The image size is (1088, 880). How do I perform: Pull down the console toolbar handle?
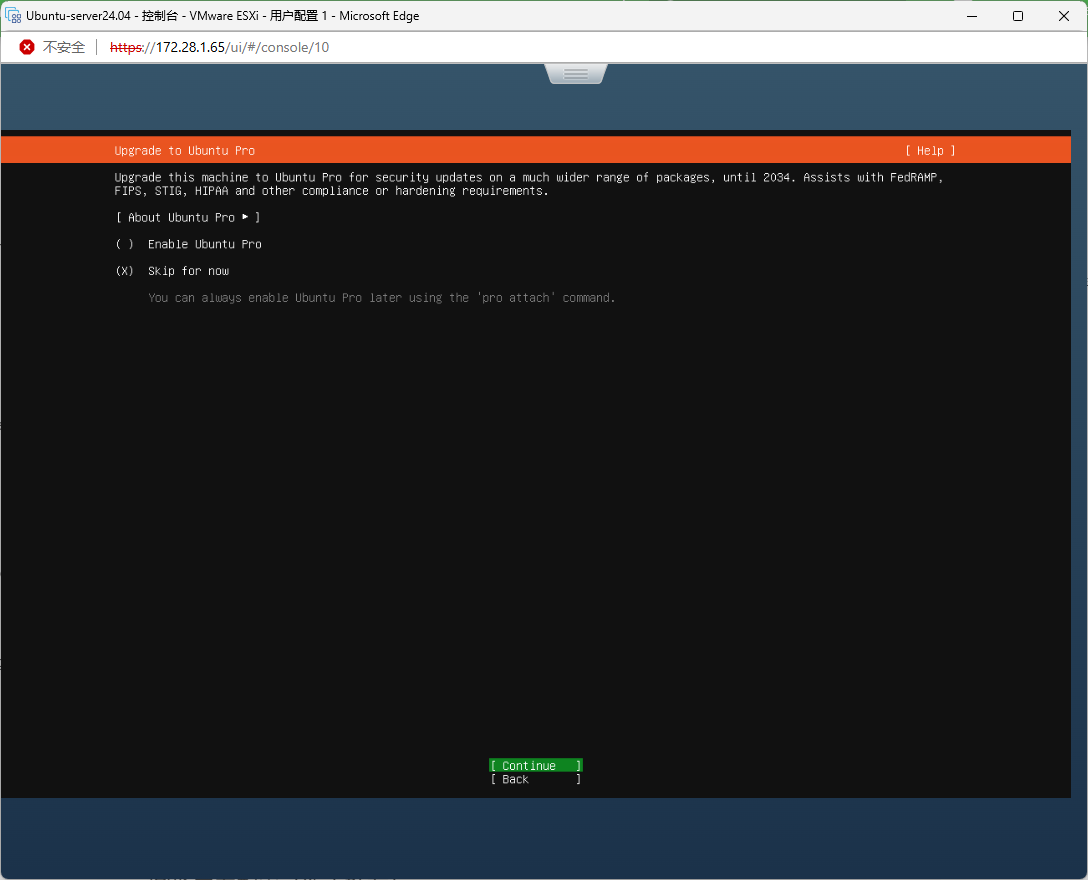point(575,74)
